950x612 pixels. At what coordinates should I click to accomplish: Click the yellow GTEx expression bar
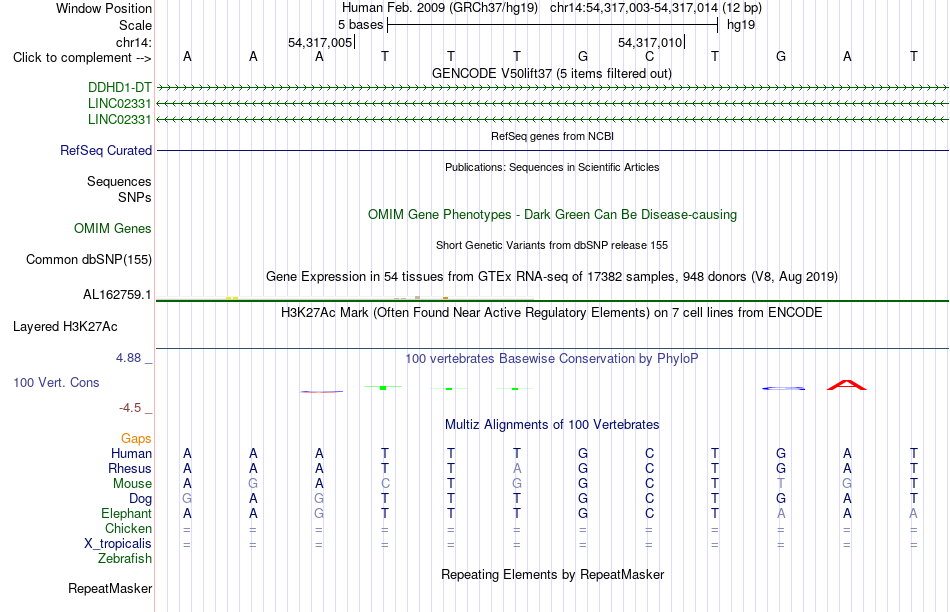[x=232, y=298]
